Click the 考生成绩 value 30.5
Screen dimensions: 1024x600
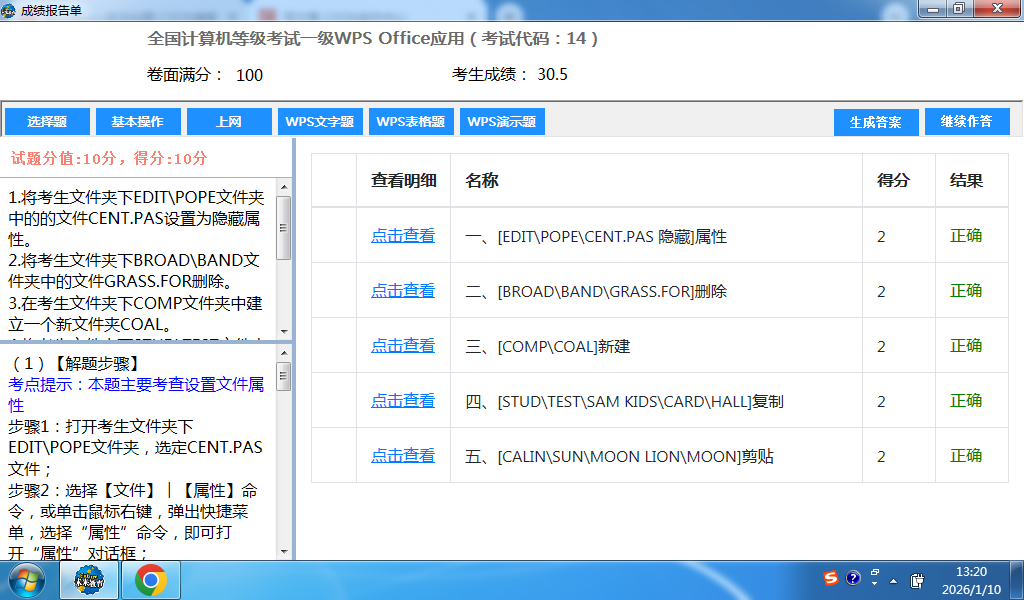tap(552, 74)
